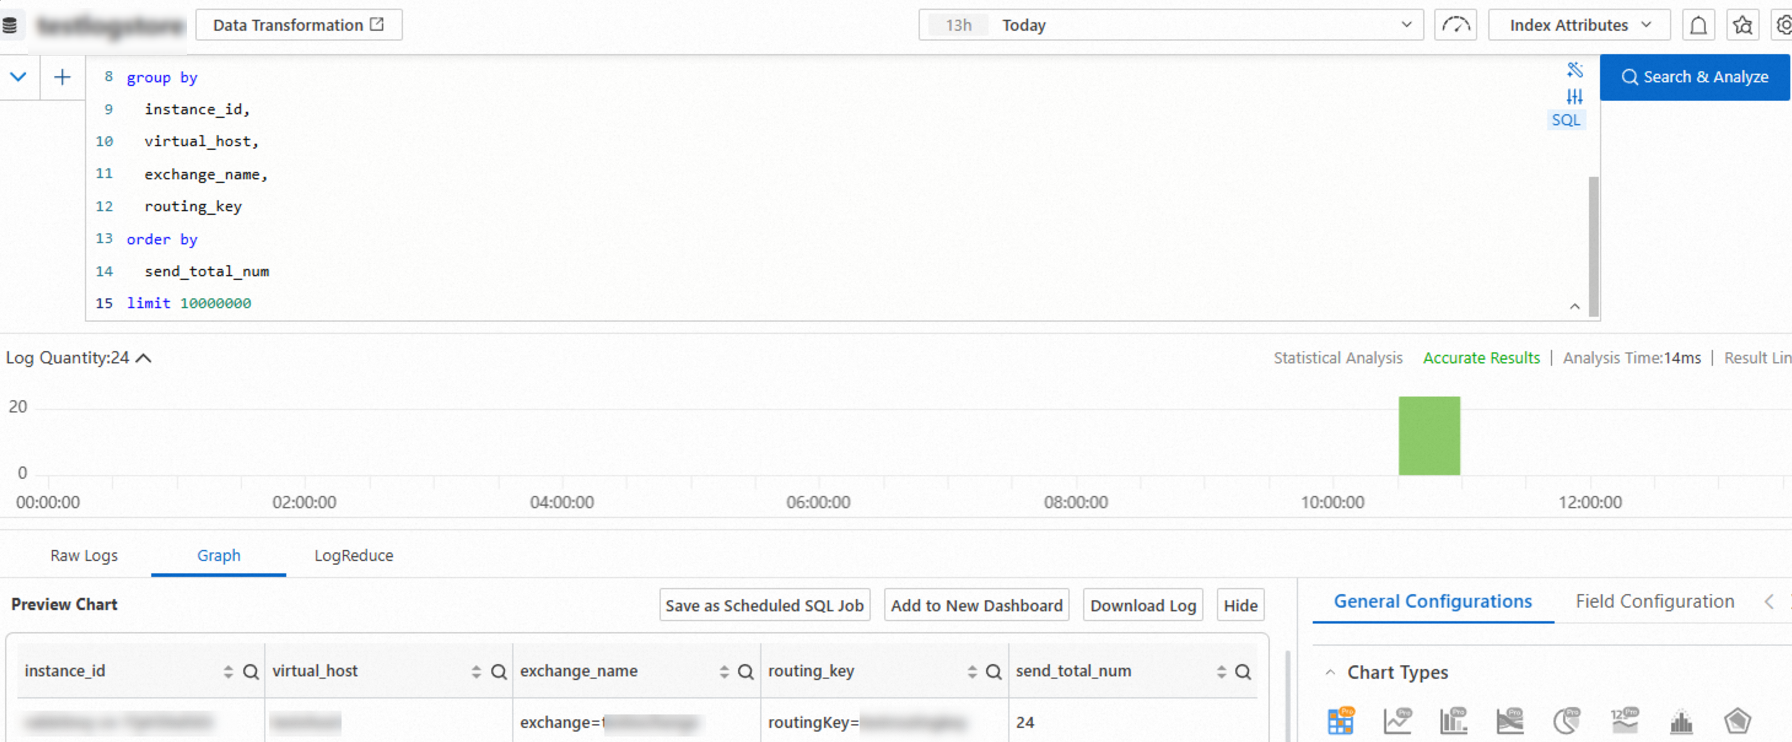
Task: Click the Statistical Analysis label
Action: [1338, 358]
